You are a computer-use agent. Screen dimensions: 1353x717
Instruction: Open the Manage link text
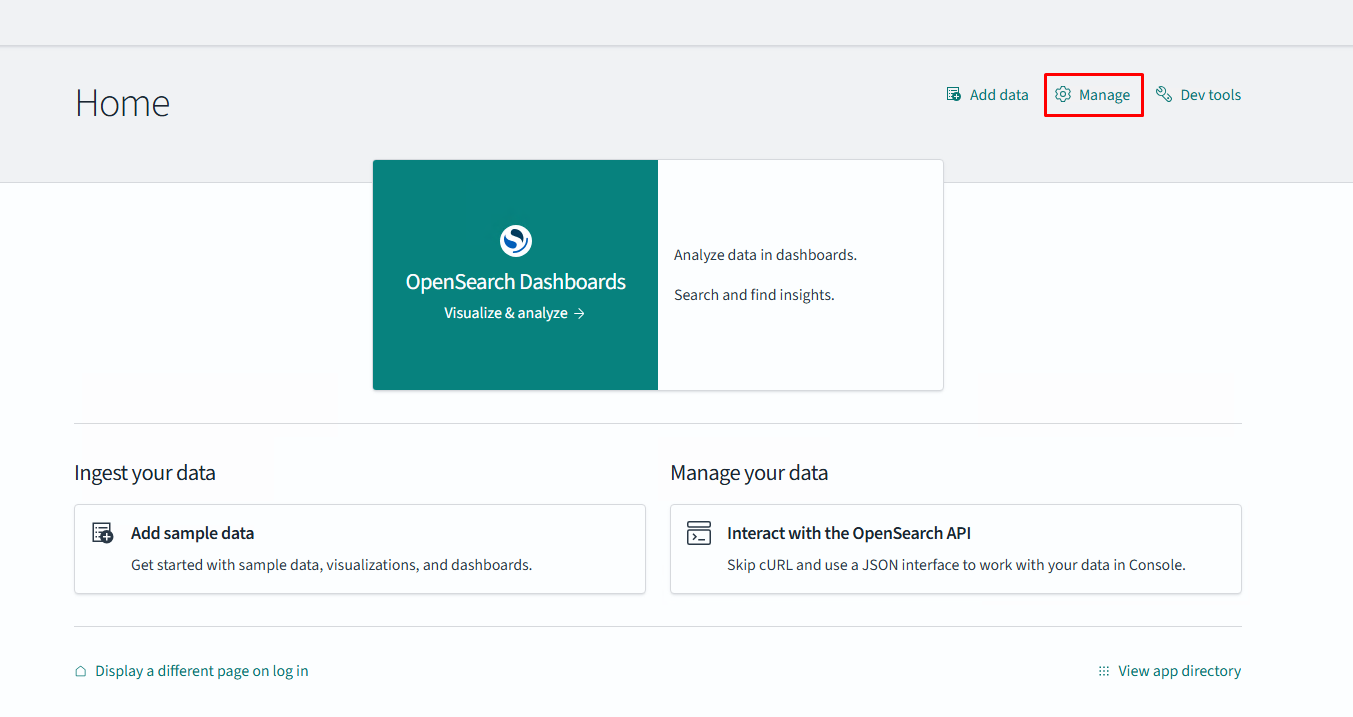pos(1104,95)
